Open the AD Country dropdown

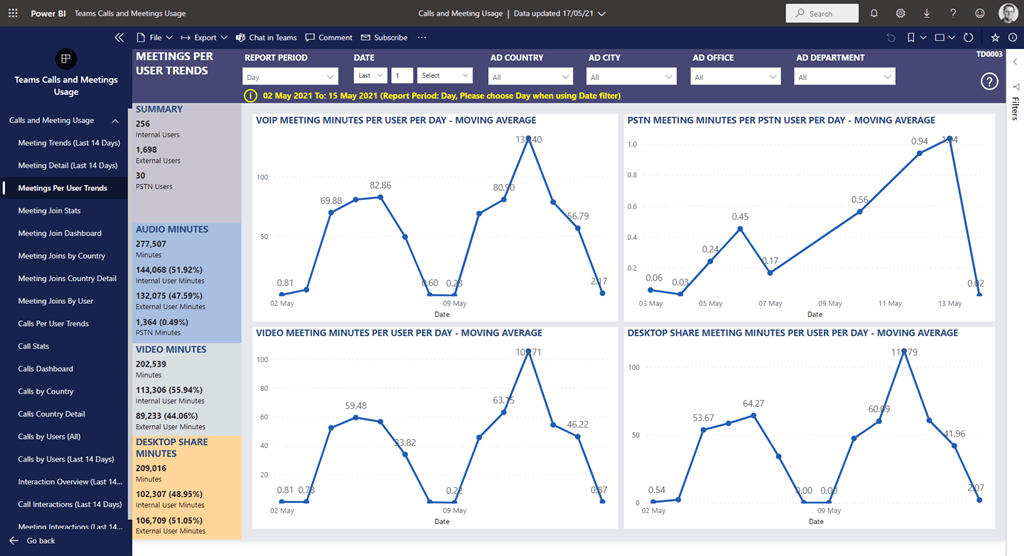[531, 76]
